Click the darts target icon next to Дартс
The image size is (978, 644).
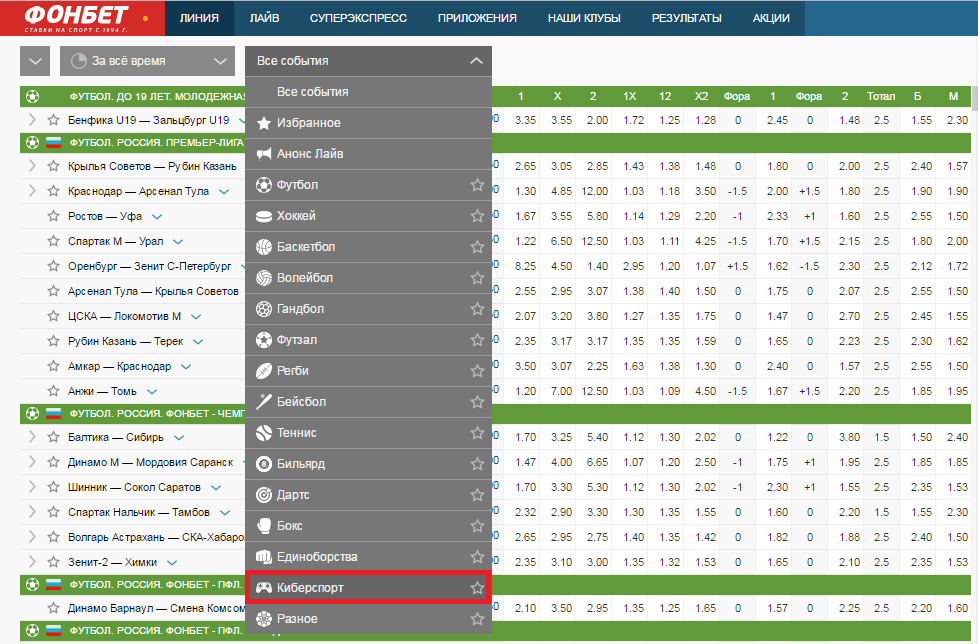point(264,495)
